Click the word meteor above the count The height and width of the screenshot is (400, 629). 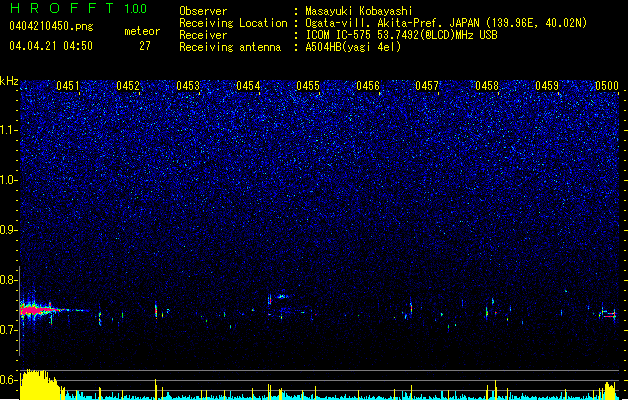(142, 31)
